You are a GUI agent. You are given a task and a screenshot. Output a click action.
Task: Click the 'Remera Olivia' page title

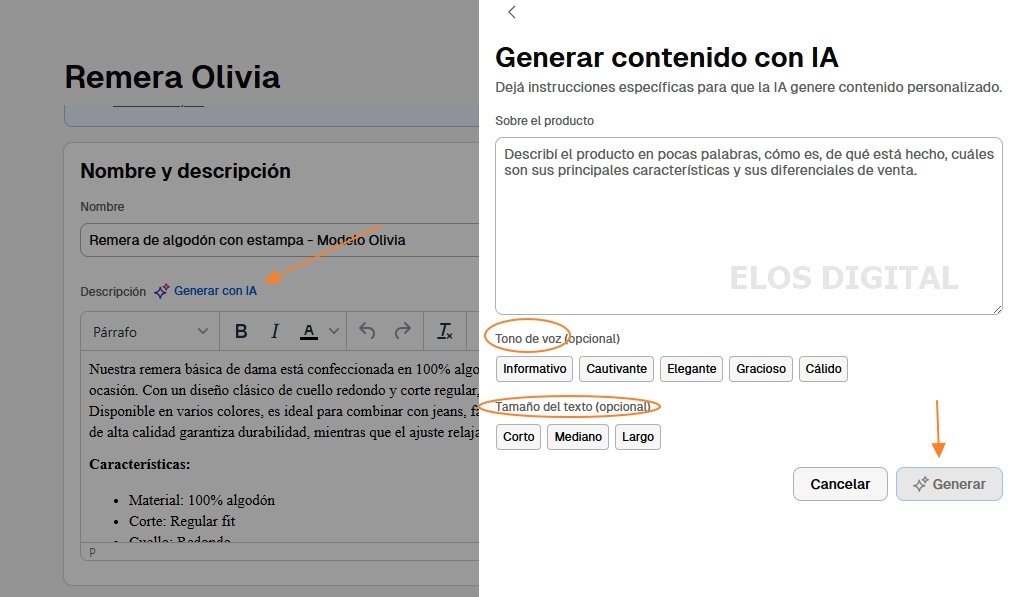pos(173,77)
